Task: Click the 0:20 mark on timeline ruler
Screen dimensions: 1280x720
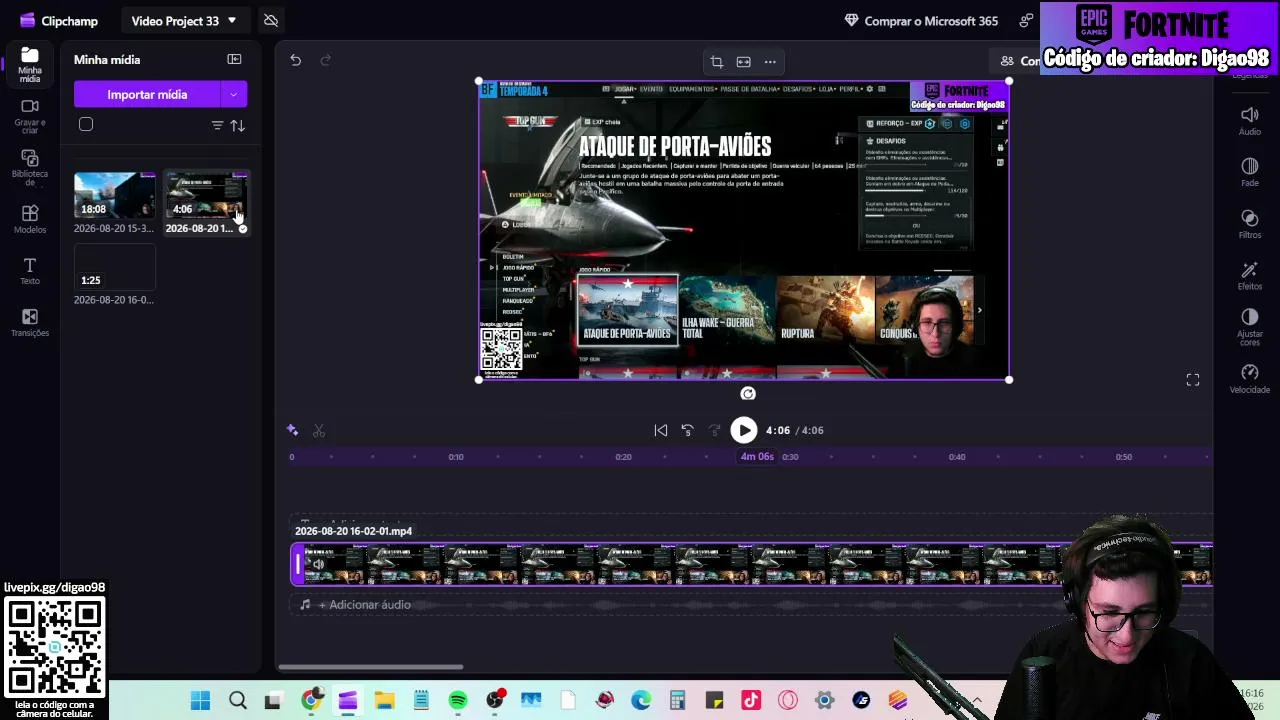Action: point(623,457)
